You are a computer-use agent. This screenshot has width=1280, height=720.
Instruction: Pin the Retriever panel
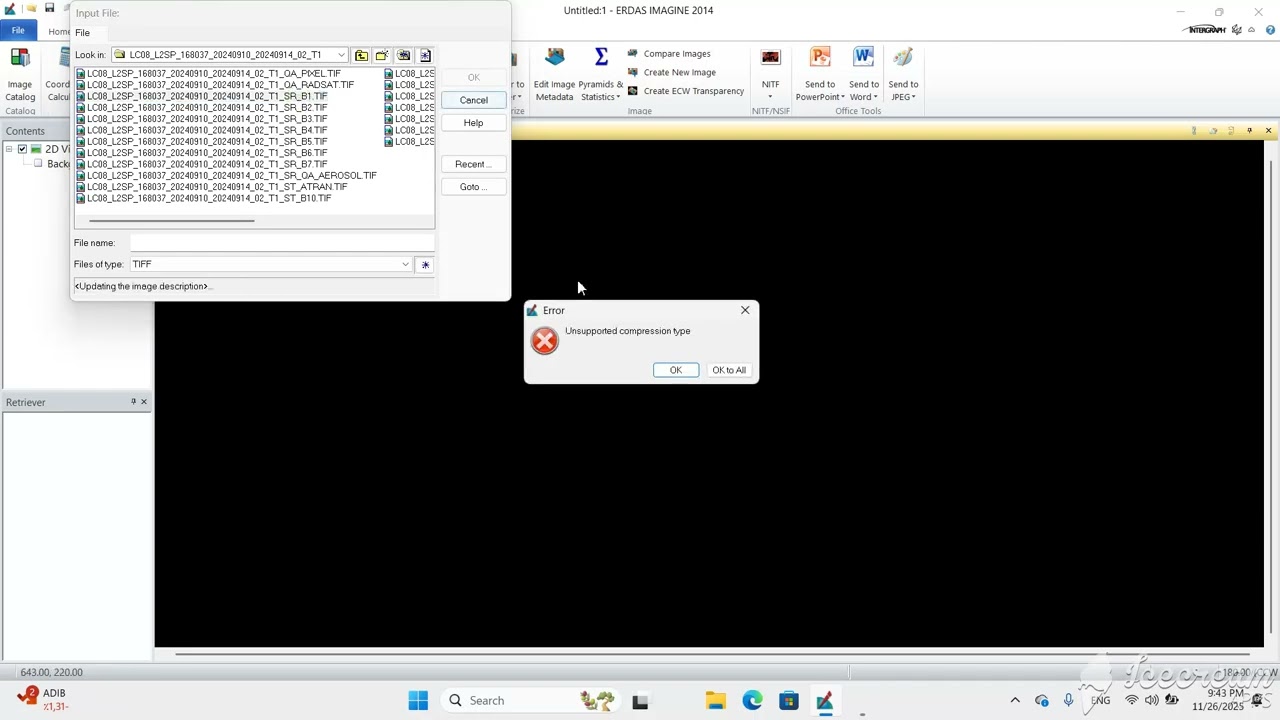[x=133, y=402]
